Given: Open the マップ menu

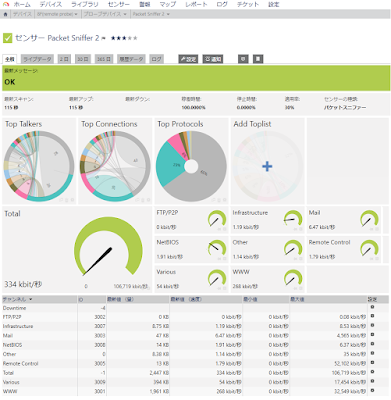Looking at the screenshot, I should pos(168,4).
